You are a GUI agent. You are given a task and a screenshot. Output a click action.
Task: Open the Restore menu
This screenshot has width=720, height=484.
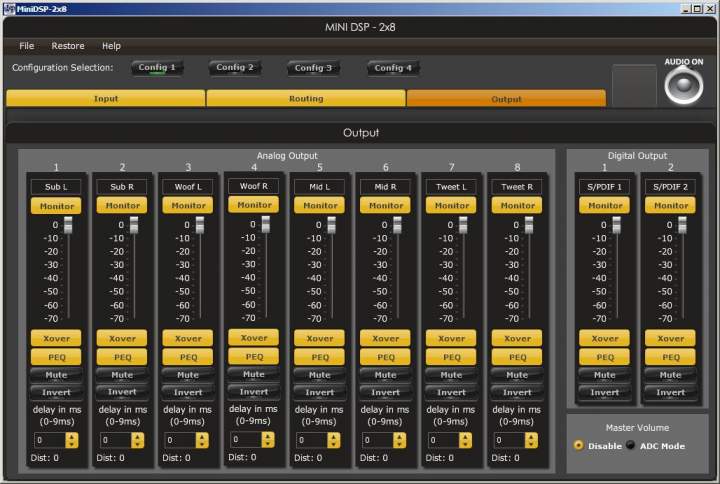pos(68,46)
